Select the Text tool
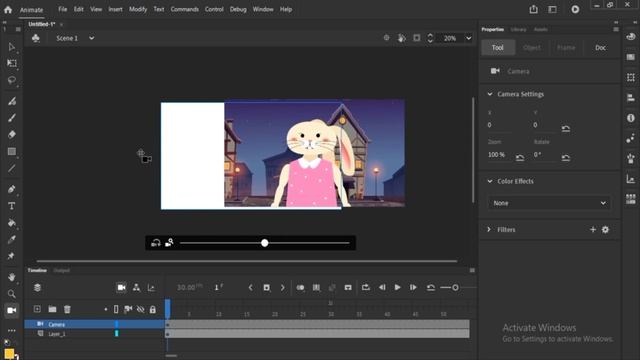This screenshot has height=360, width=640. [x=11, y=206]
